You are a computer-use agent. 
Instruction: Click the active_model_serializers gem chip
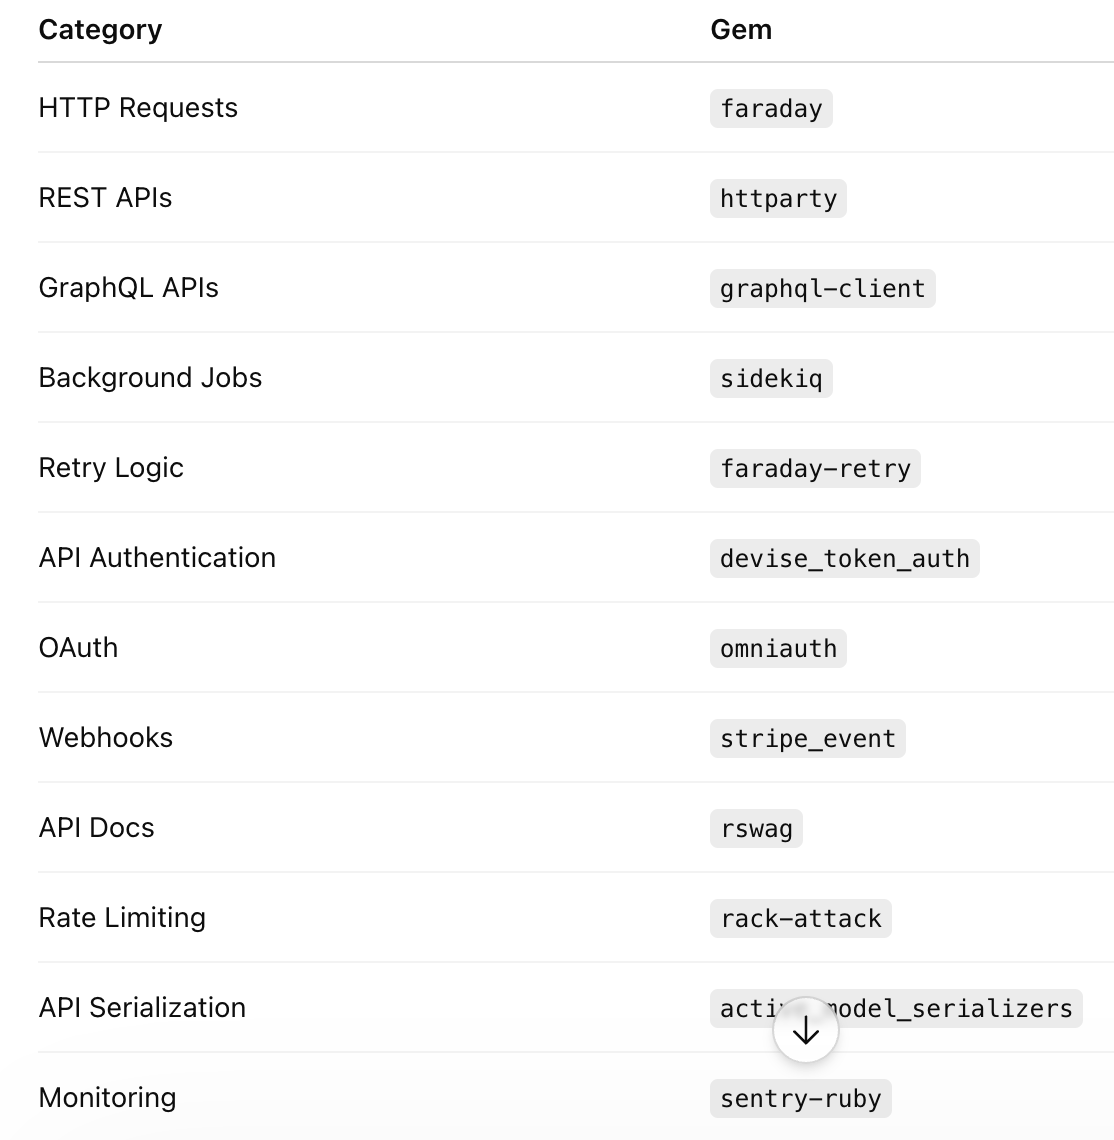pyautogui.click(x=896, y=1008)
